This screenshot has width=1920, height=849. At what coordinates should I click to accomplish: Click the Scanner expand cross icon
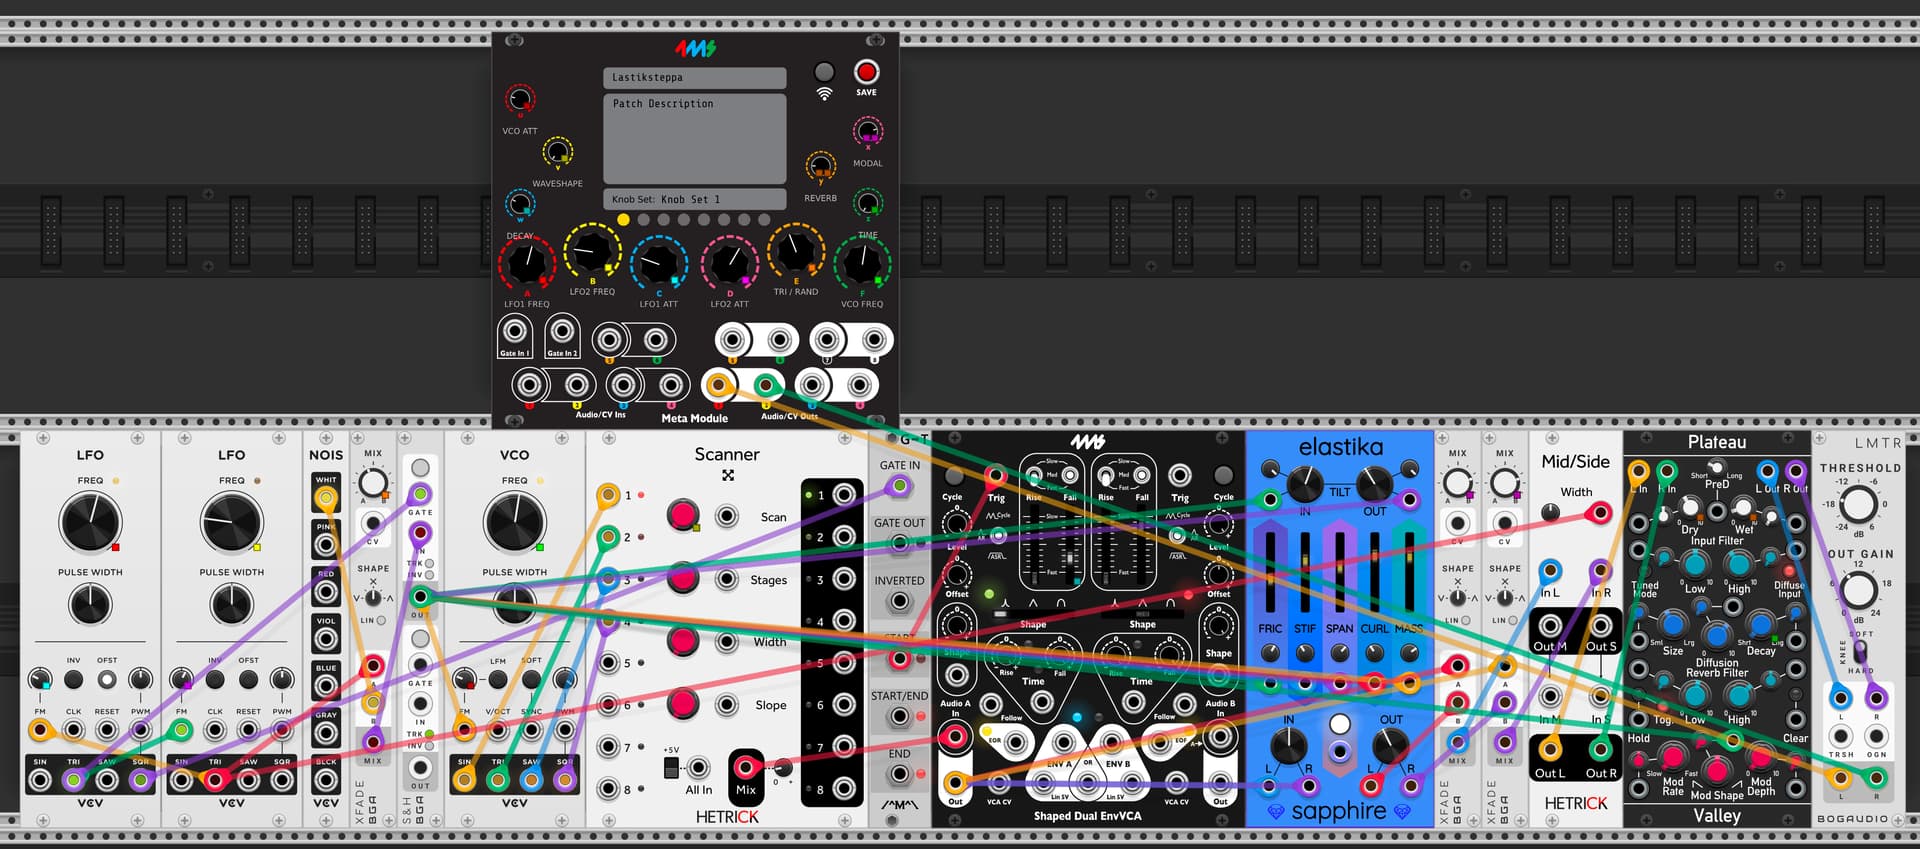click(x=728, y=475)
